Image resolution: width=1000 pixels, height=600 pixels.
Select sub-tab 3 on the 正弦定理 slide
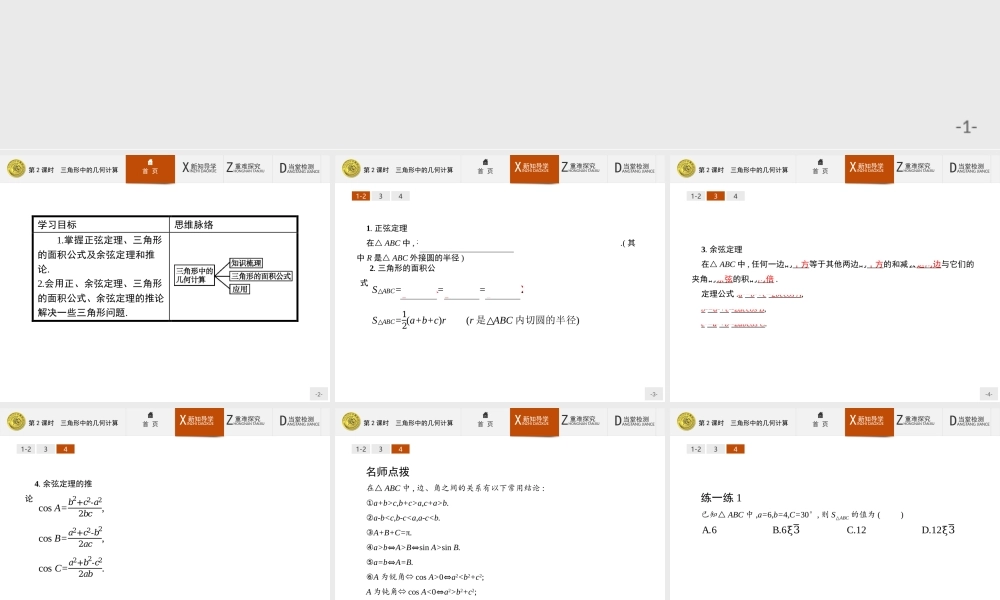381,196
